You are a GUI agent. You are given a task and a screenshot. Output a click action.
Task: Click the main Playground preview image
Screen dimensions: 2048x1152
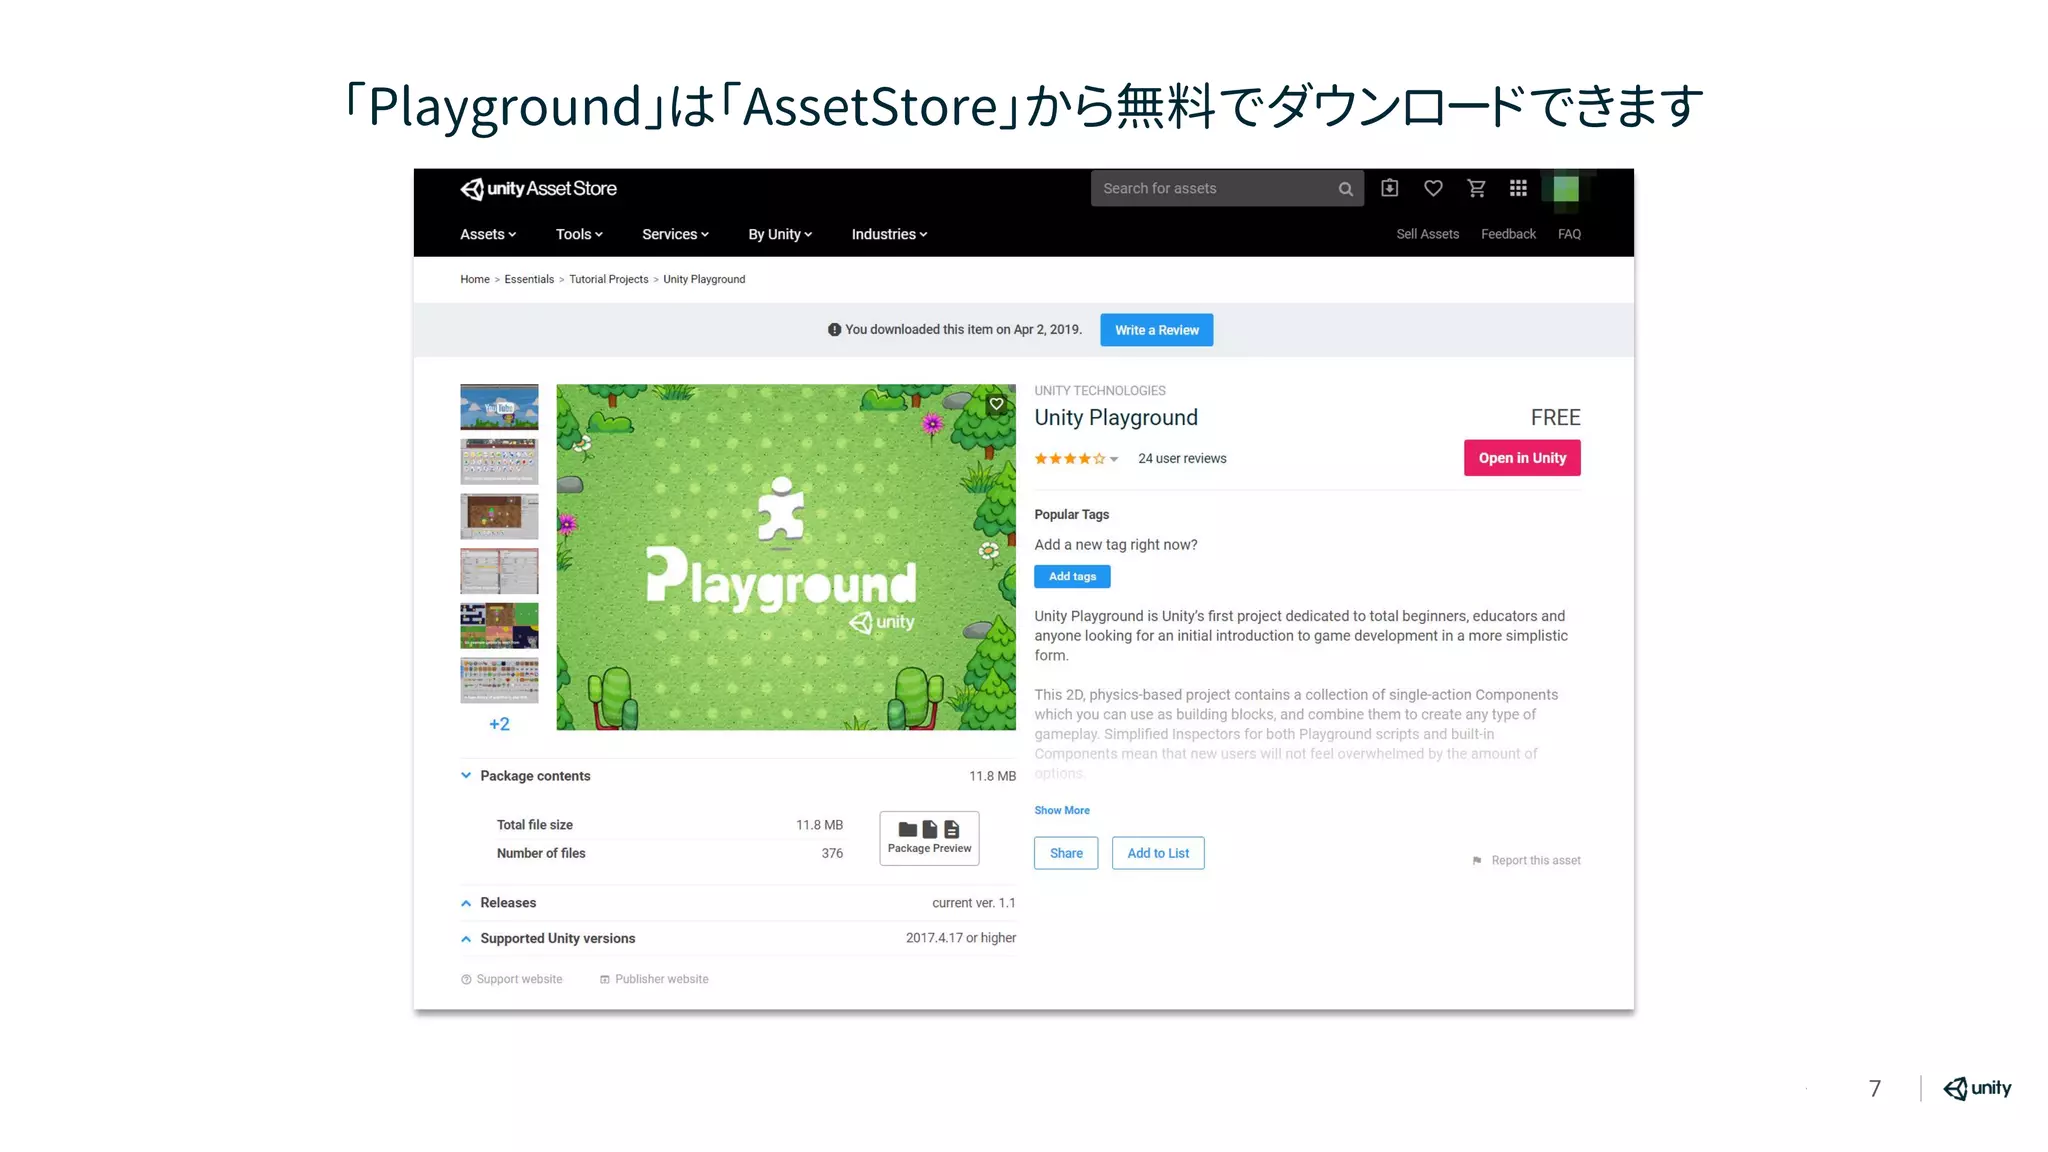coord(786,558)
